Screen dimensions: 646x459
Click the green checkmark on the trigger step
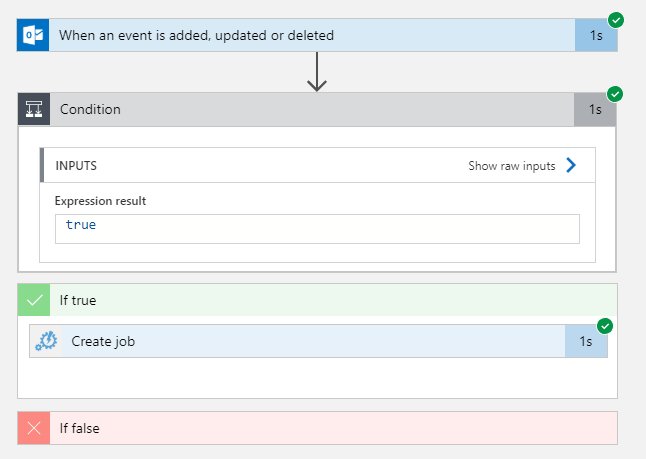(x=616, y=19)
